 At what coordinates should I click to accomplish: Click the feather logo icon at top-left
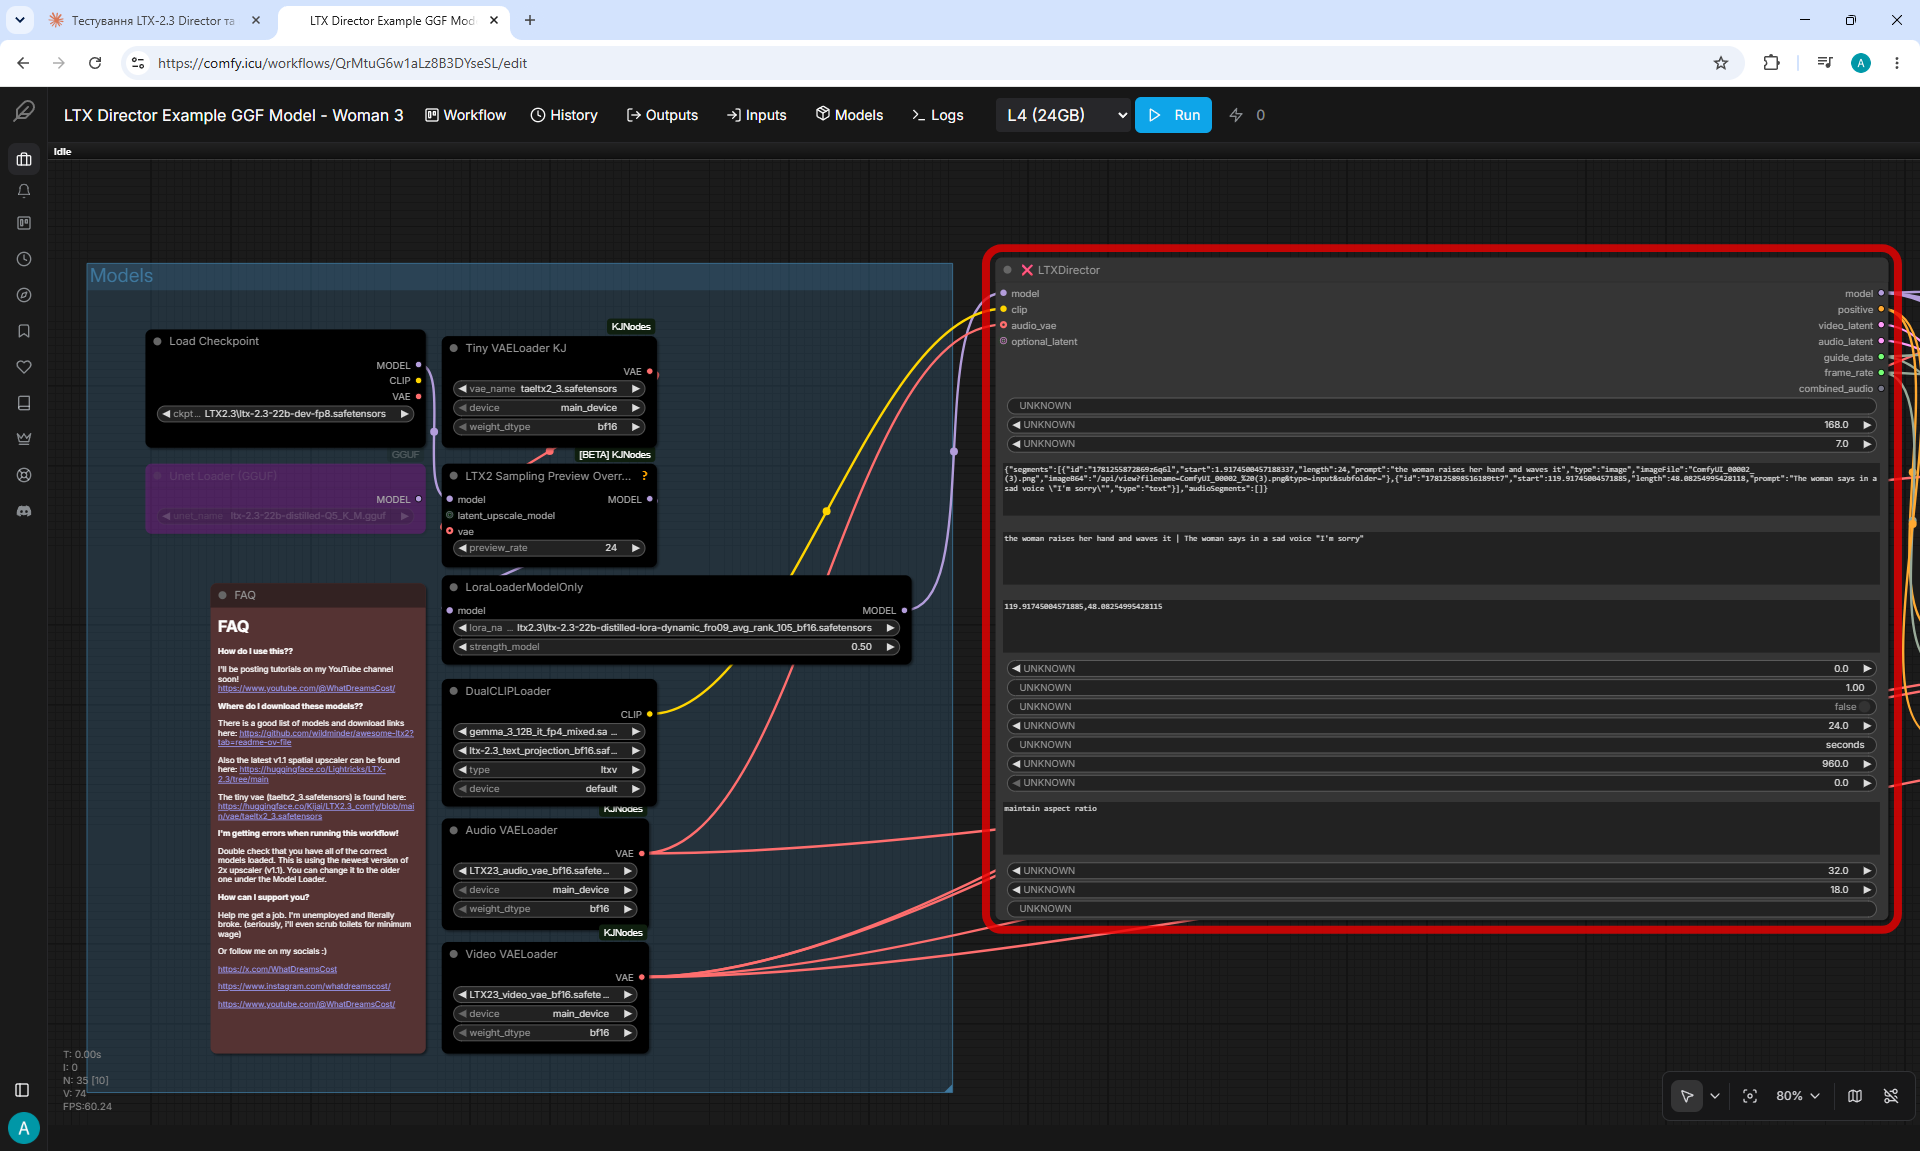24,111
